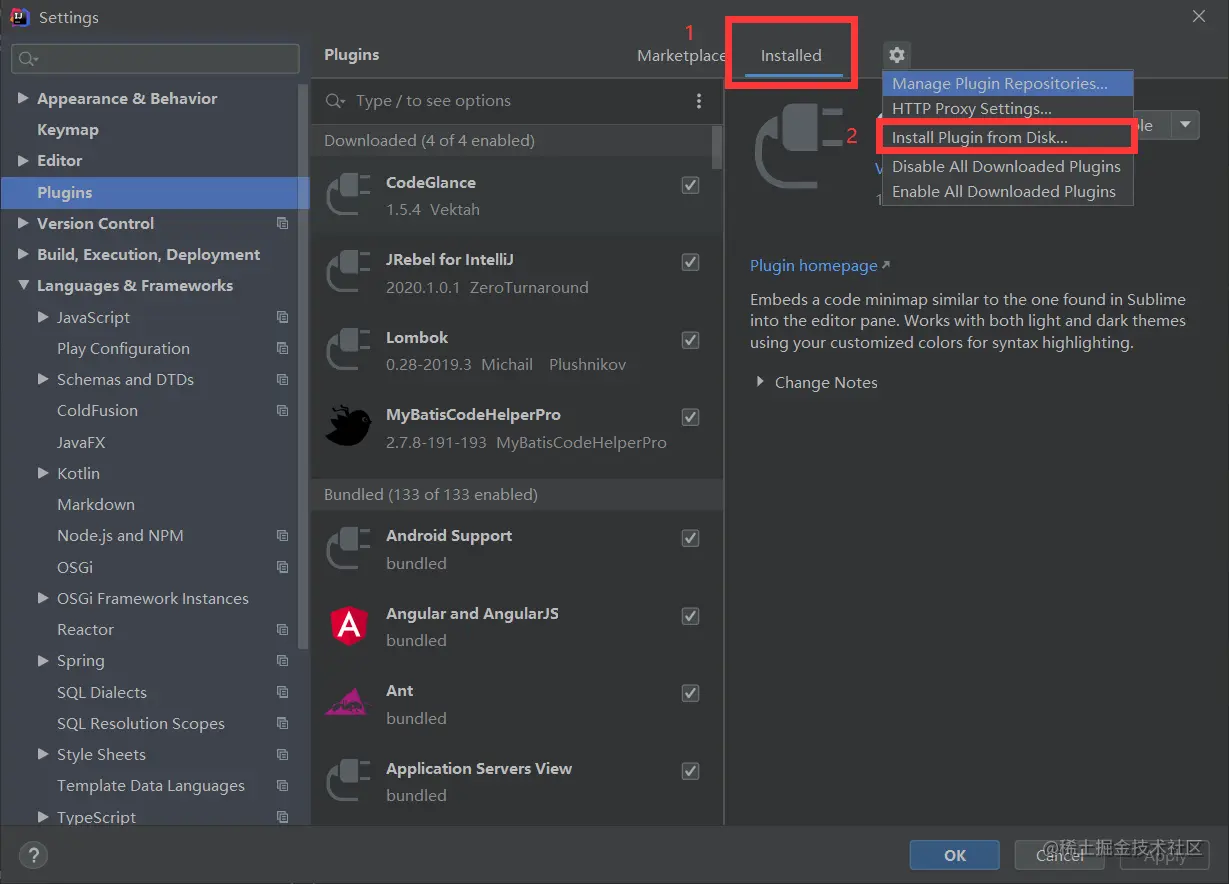Disable the CodeGlance plugin checkbox

(x=690, y=185)
